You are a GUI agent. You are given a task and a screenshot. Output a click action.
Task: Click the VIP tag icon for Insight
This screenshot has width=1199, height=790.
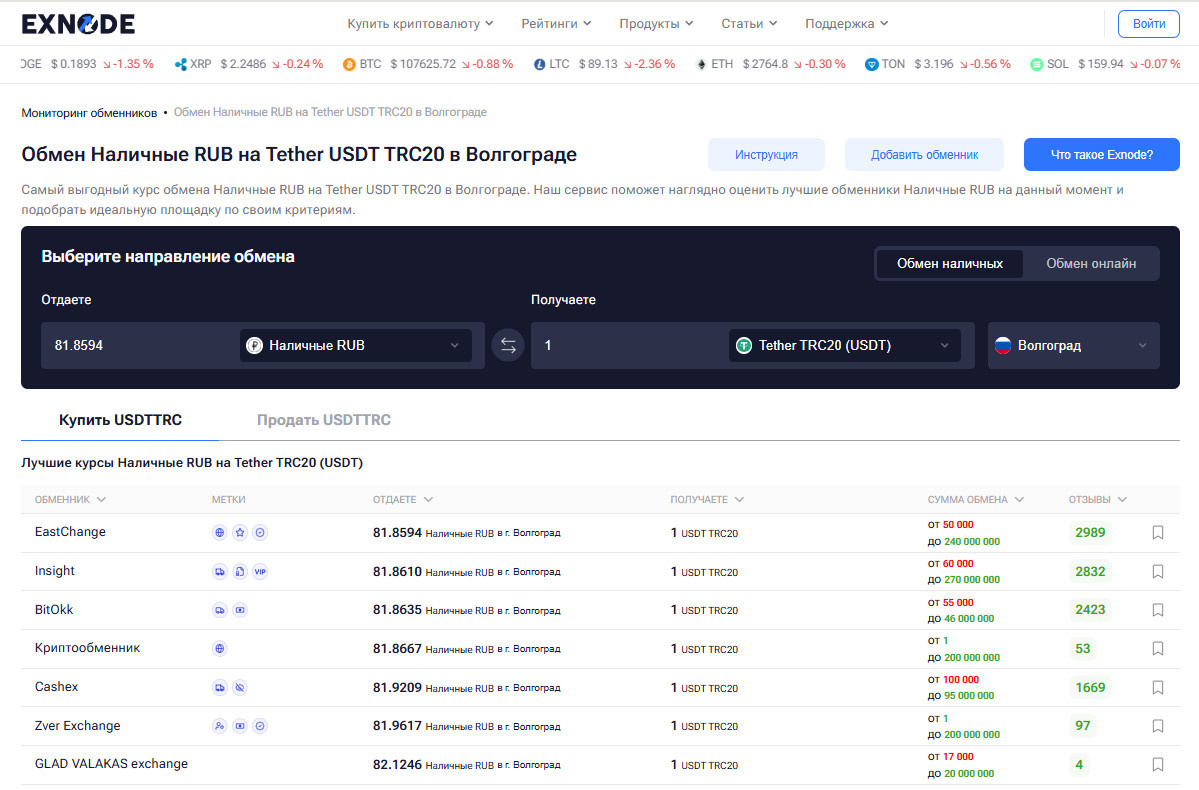[x=260, y=571]
